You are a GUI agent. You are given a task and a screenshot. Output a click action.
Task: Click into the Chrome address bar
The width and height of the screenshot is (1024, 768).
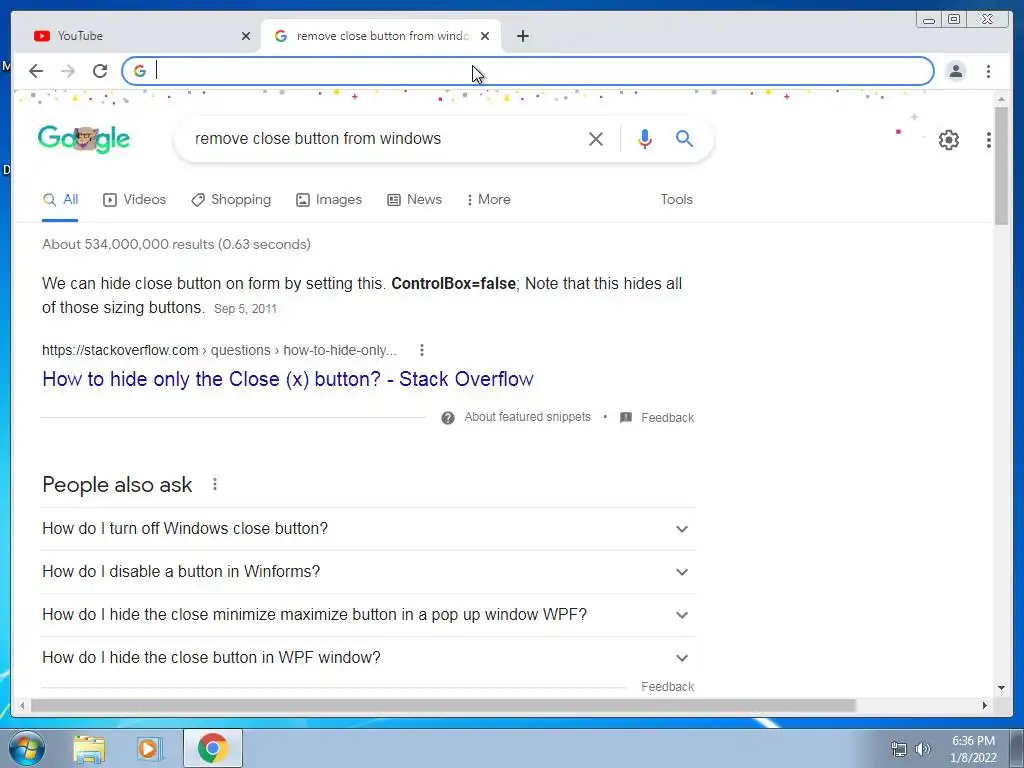point(528,71)
